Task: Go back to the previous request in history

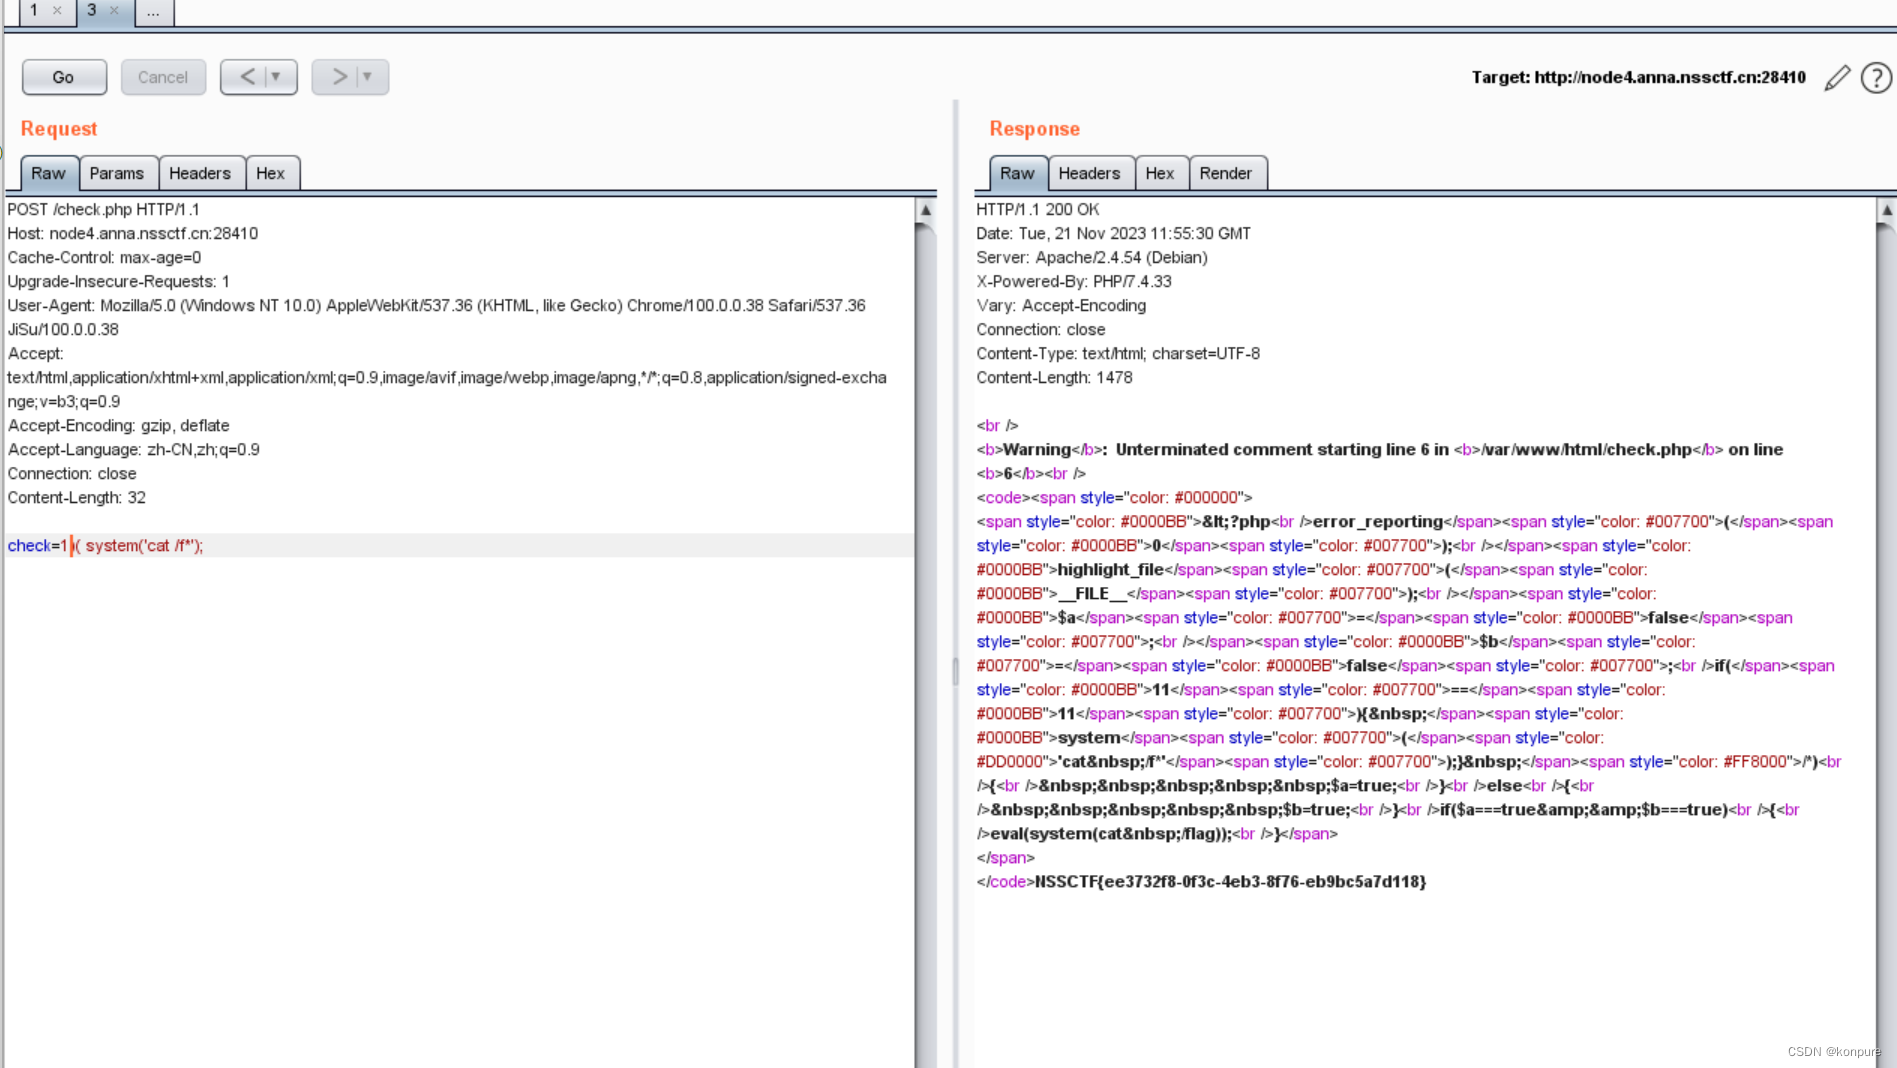Action: coord(247,77)
